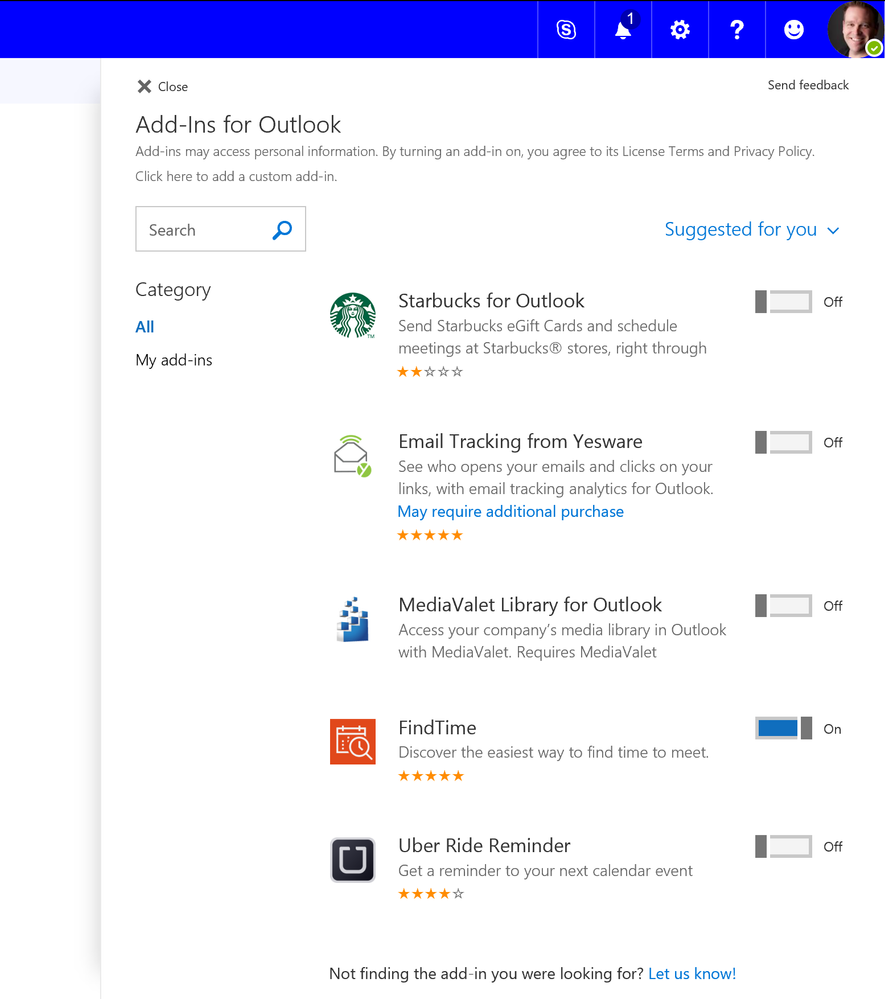Click the help question mark icon
This screenshot has height=999, width=885.
point(737,30)
